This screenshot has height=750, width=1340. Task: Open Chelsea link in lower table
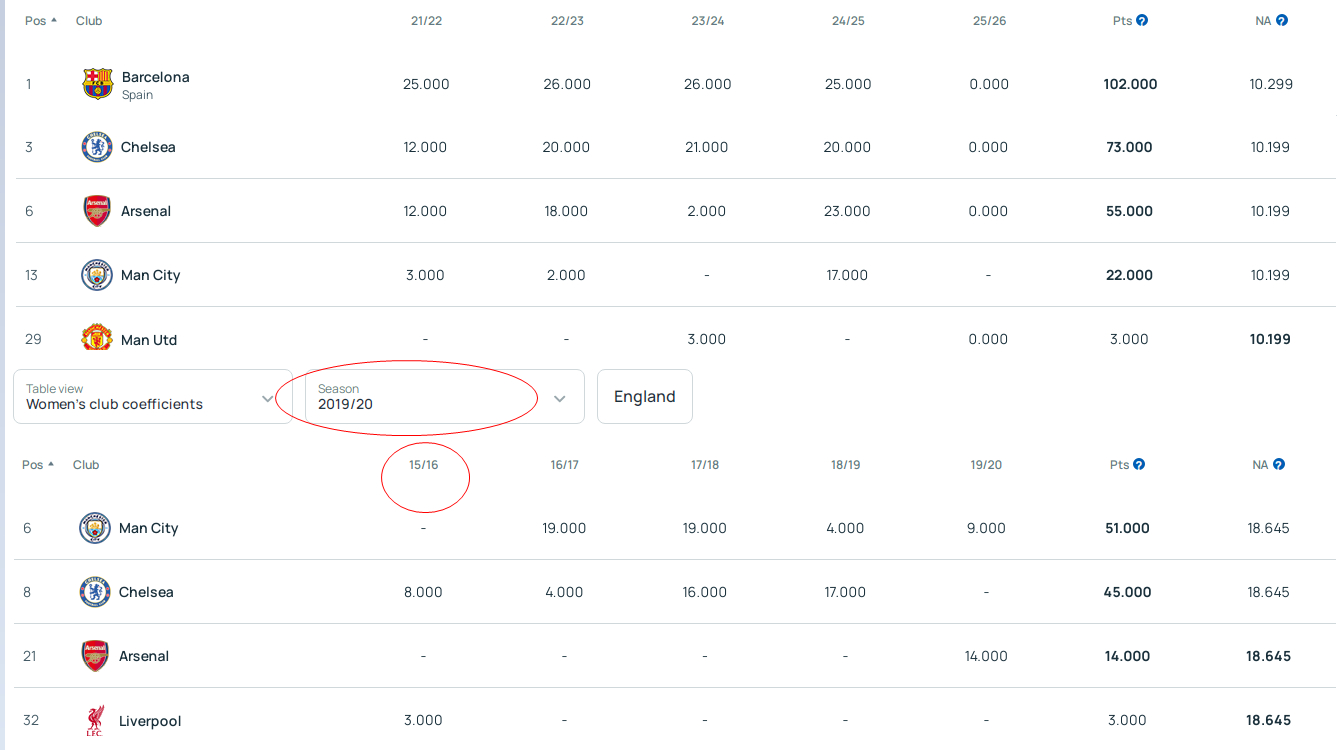click(x=146, y=592)
